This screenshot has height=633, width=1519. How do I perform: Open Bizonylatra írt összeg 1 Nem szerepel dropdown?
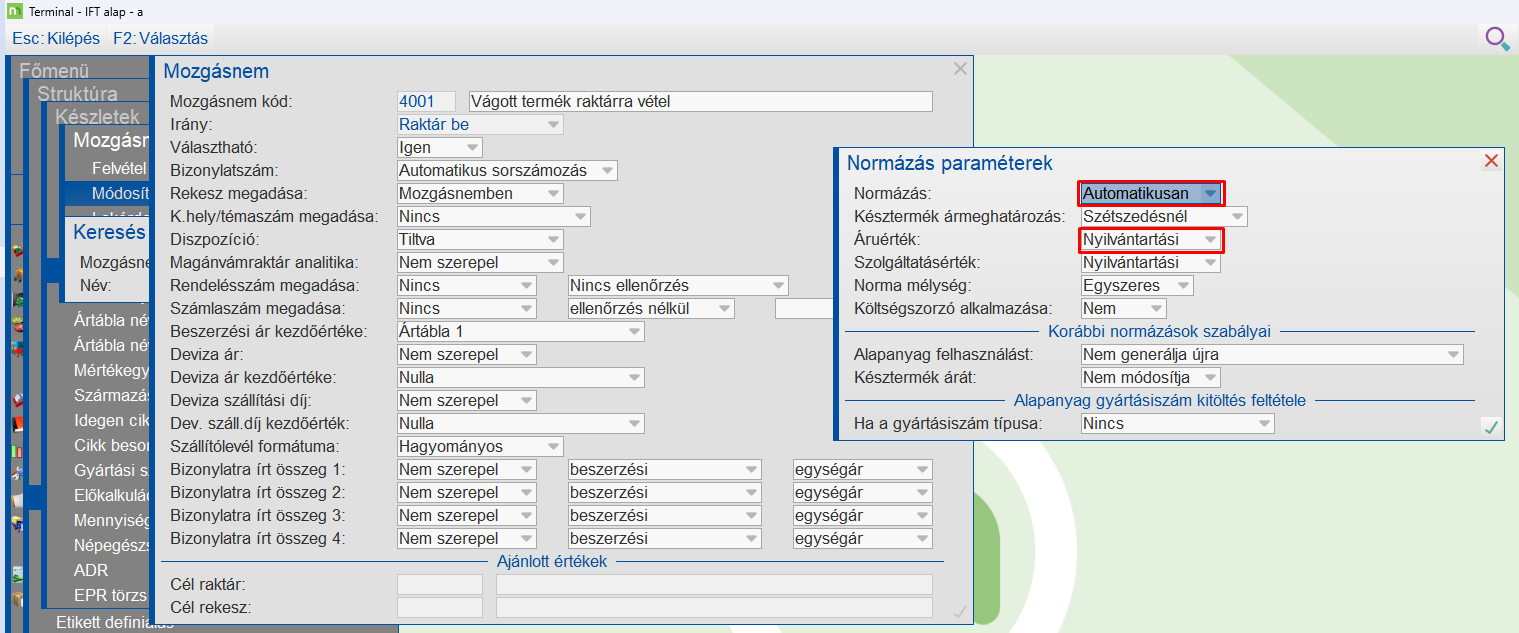point(467,469)
